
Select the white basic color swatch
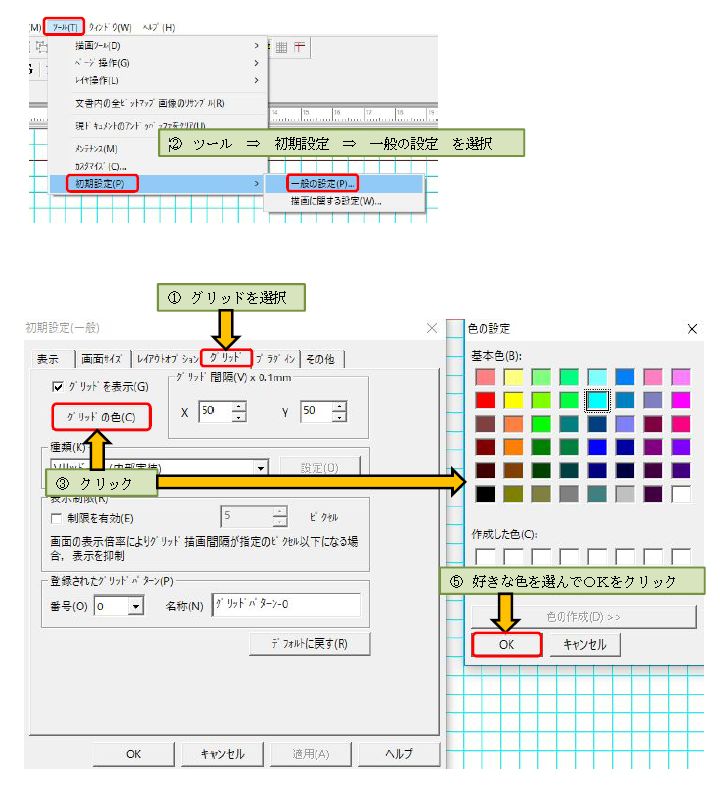681,494
